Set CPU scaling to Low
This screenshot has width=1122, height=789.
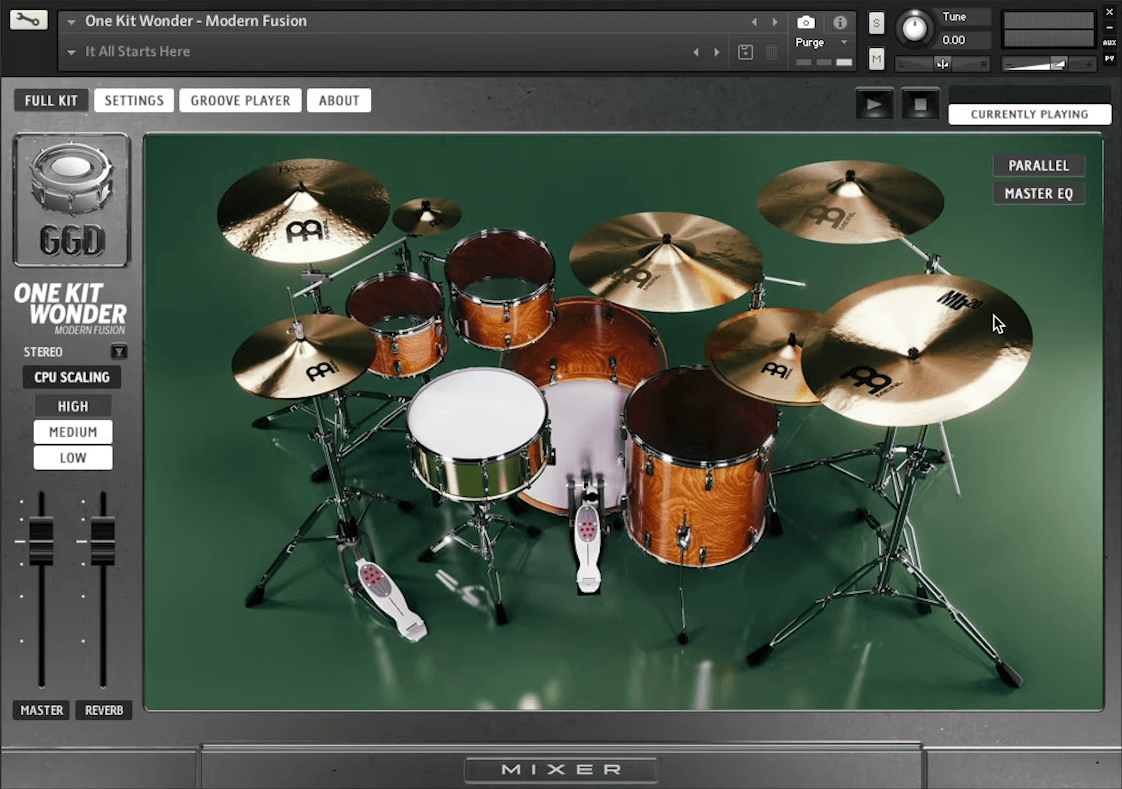(x=73, y=458)
